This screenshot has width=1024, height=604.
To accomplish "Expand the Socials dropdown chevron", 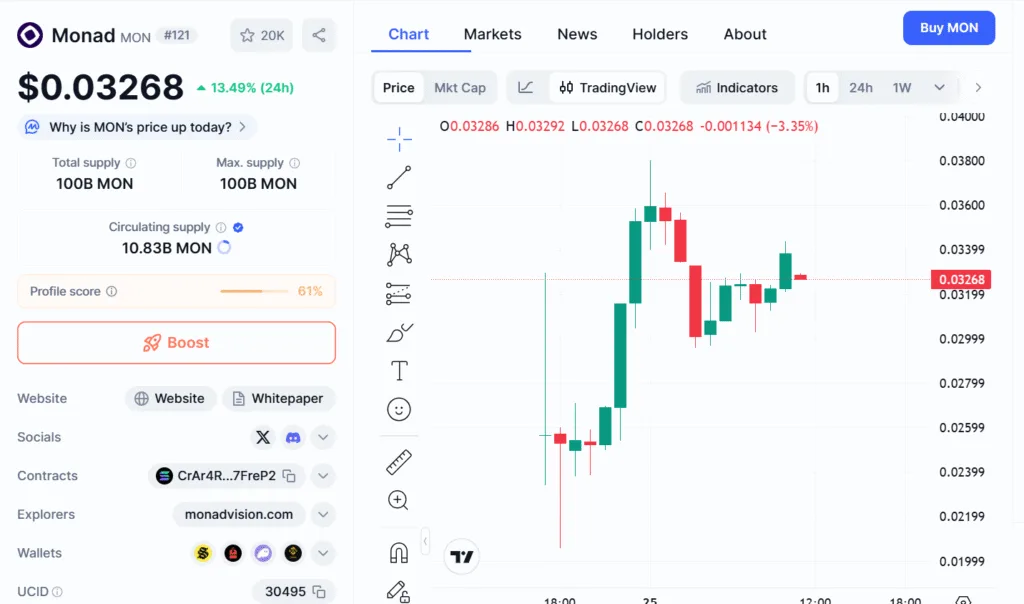I will [322, 437].
